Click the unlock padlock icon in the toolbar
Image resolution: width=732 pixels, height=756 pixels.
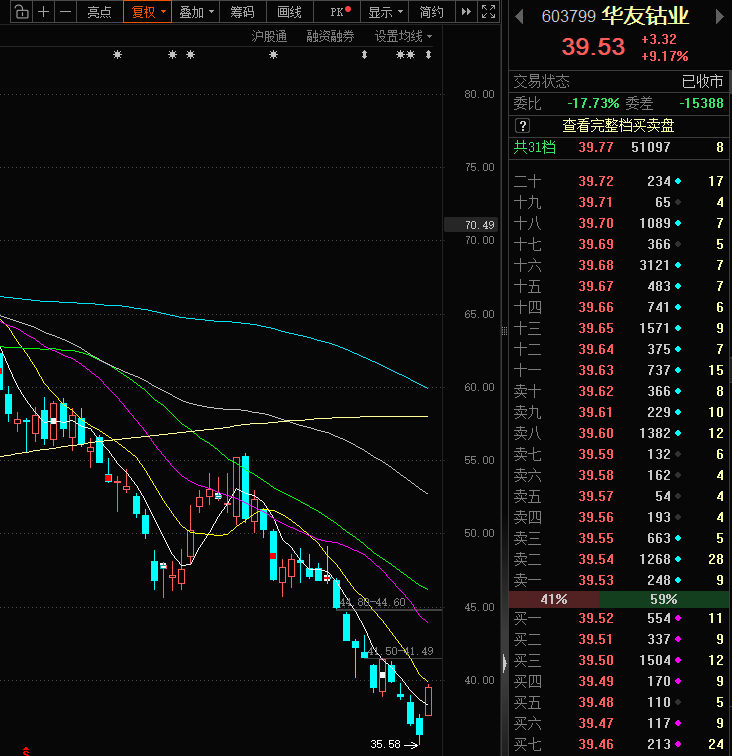[x=21, y=12]
